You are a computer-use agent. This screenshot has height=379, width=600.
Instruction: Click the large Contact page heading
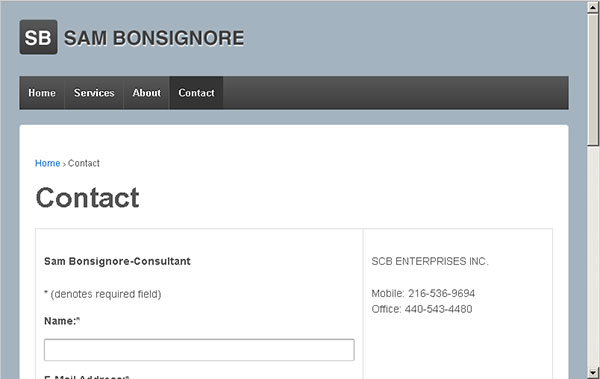(x=87, y=198)
